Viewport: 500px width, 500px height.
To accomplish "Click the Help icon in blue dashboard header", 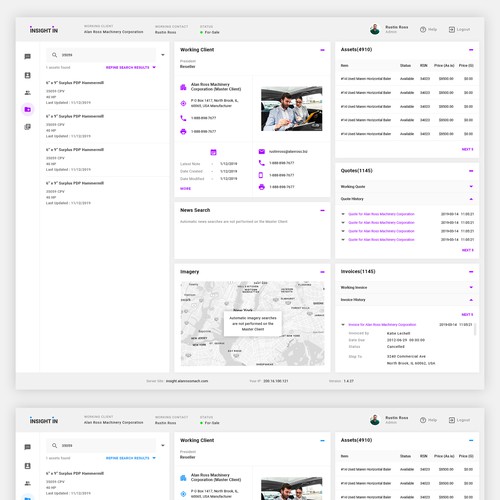I will (x=423, y=420).
